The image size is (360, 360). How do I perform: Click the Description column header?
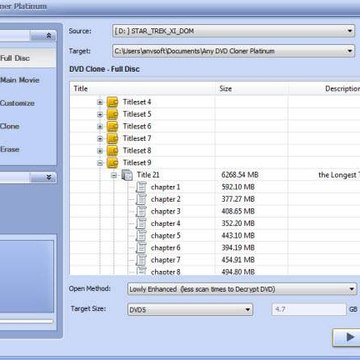[324, 89]
